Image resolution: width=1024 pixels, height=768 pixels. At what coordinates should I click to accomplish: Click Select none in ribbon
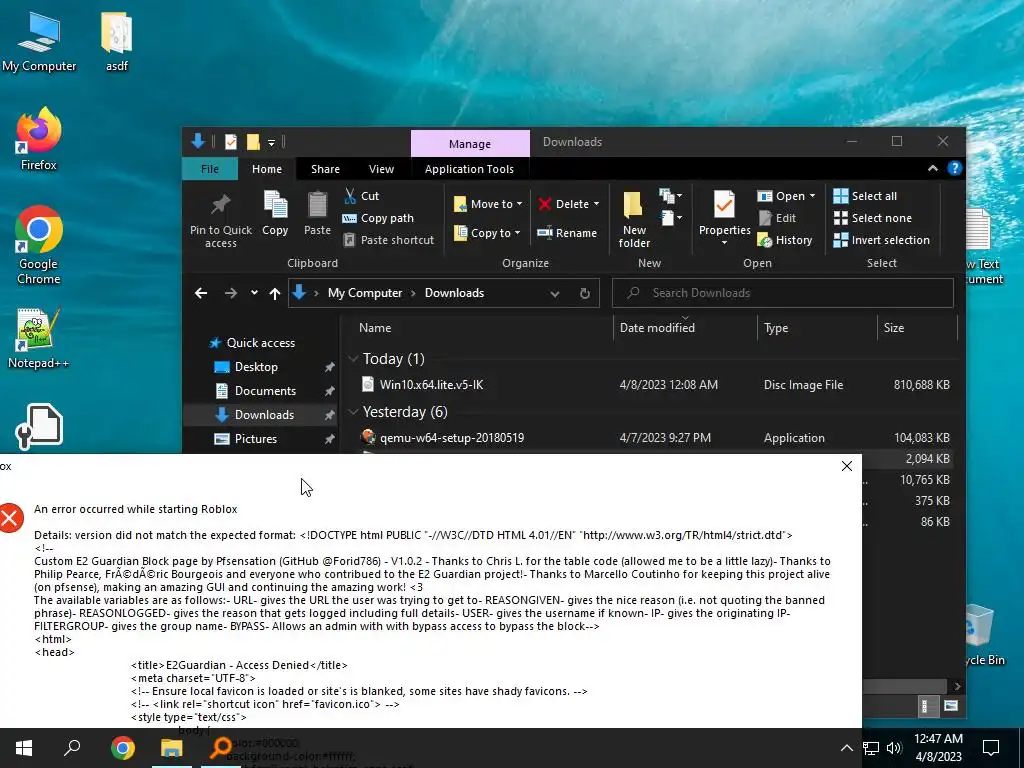[873, 218]
